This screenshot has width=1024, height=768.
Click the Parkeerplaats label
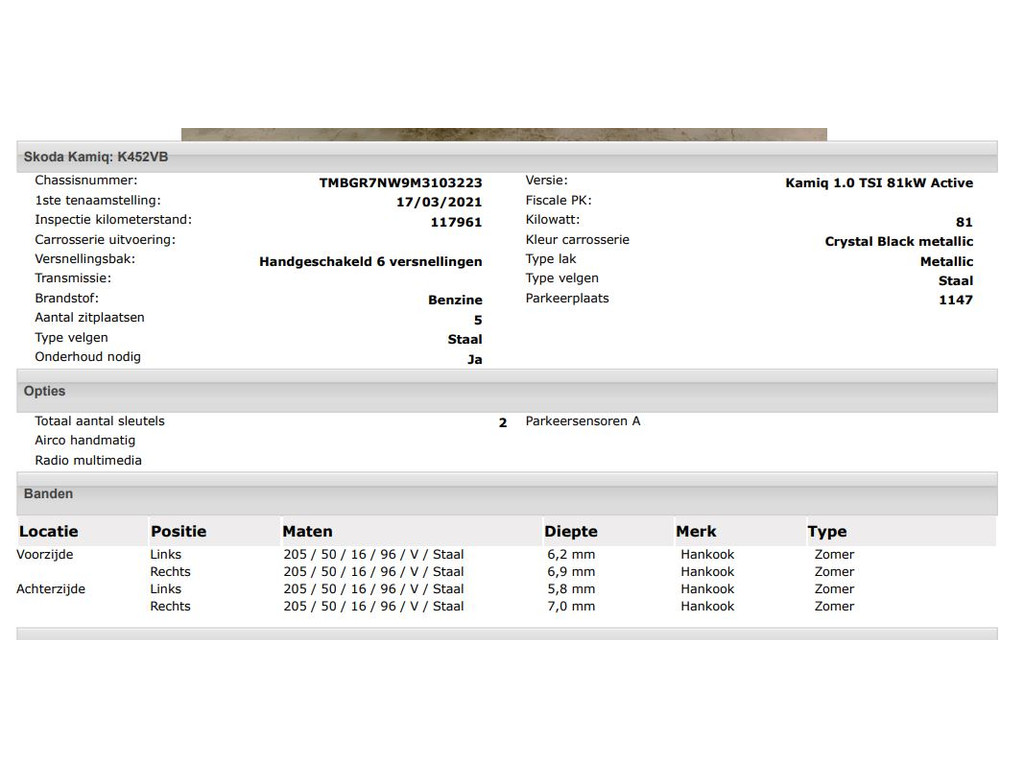567,298
